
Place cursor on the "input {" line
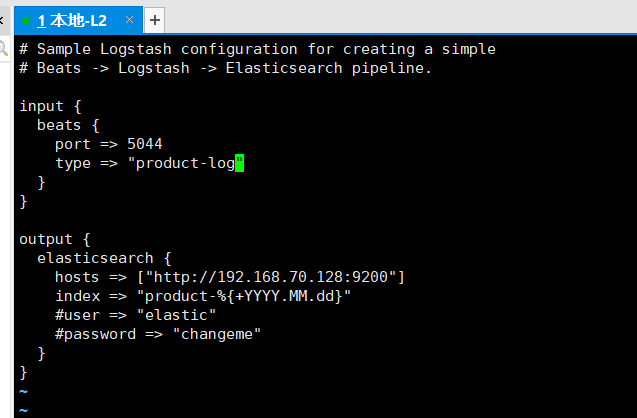(x=50, y=106)
